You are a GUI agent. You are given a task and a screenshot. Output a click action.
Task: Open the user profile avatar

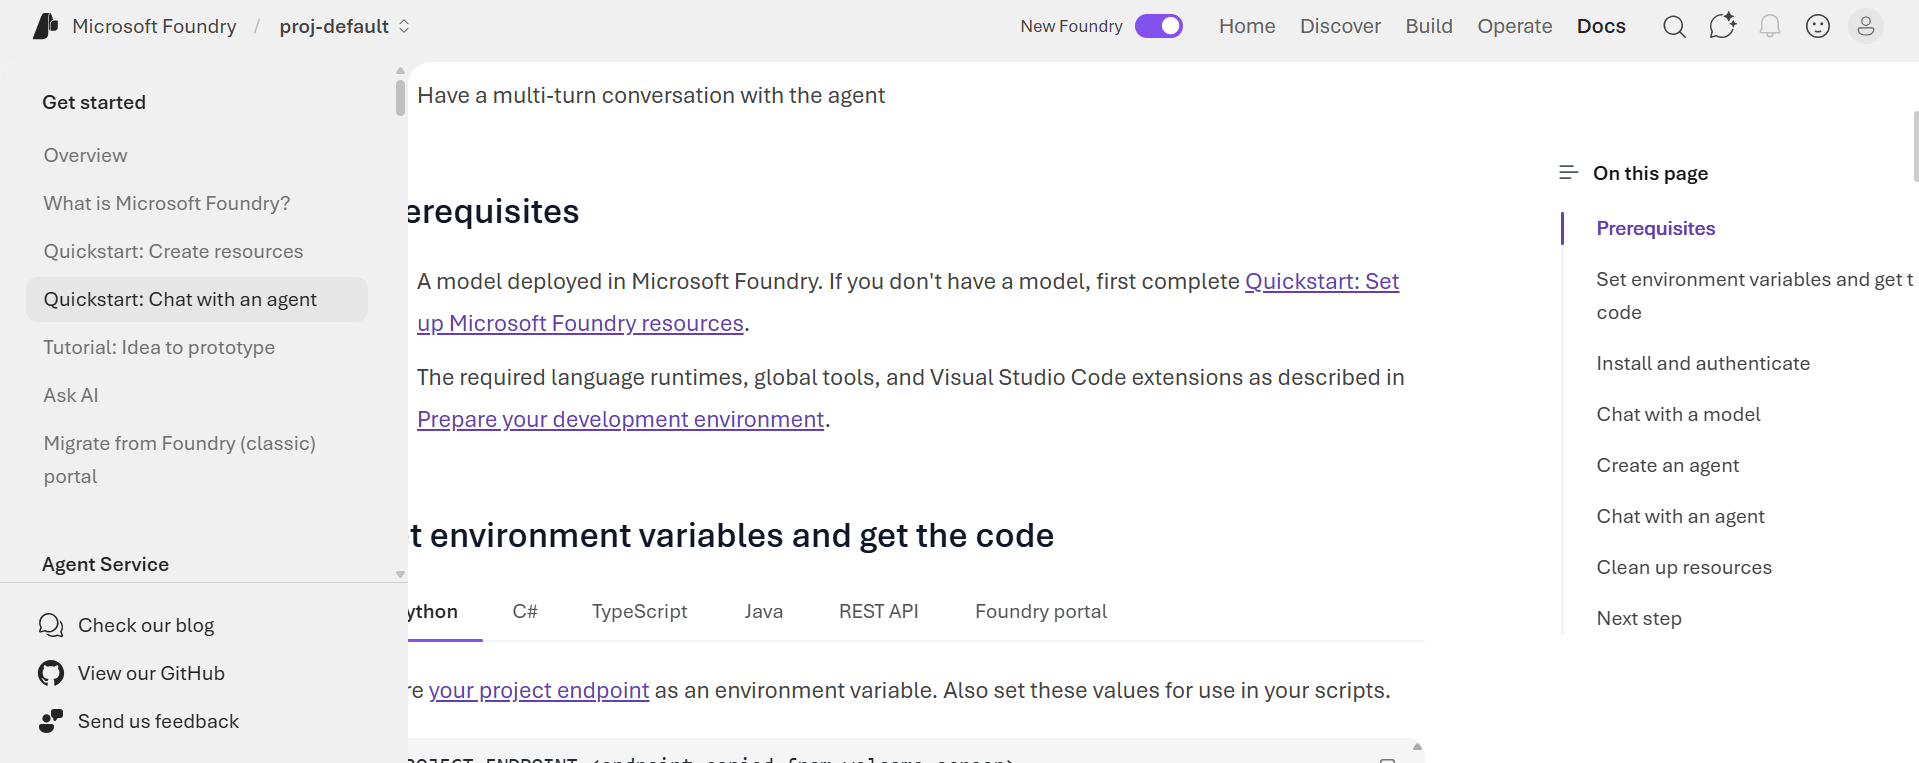(1866, 27)
